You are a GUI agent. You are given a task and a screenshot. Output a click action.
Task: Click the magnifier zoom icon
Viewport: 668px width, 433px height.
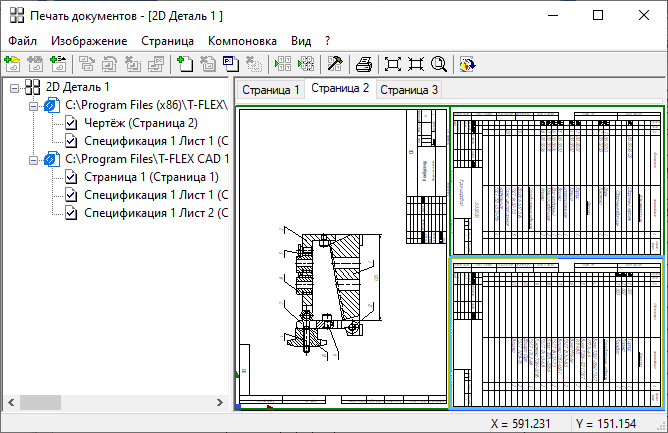438,64
